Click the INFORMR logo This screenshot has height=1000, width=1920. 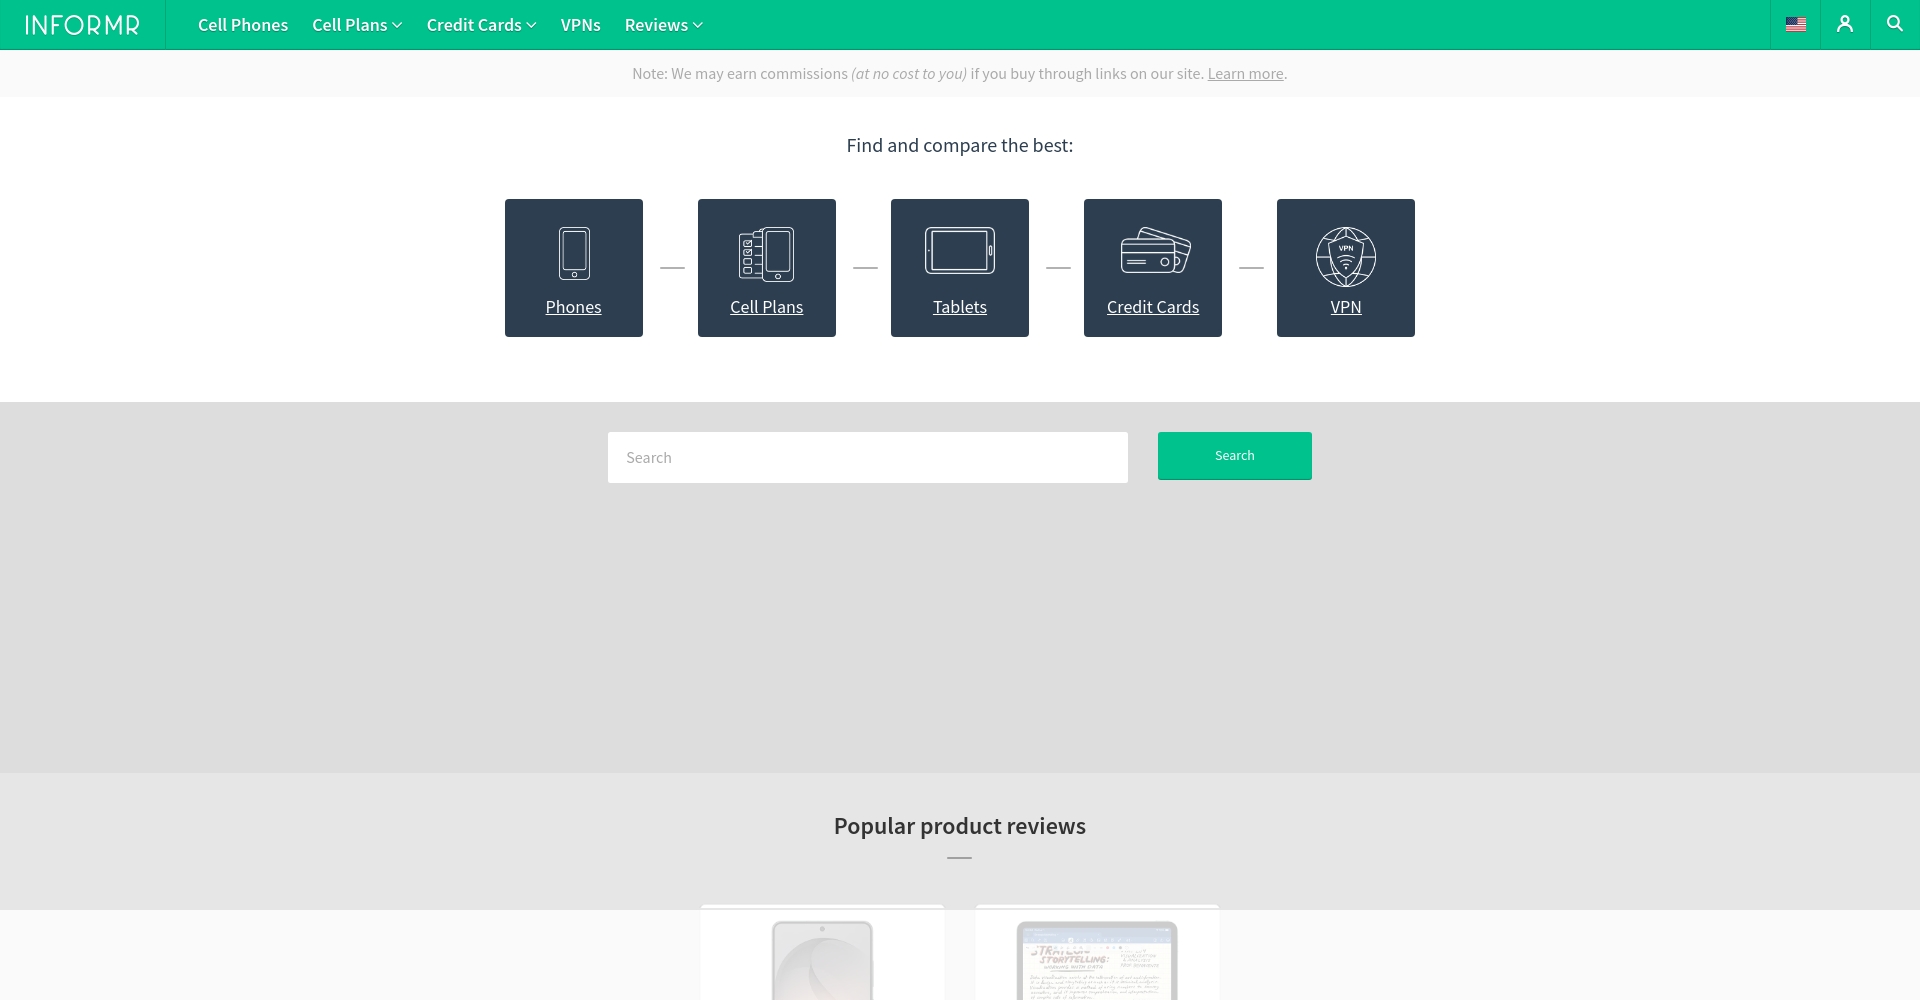[82, 25]
